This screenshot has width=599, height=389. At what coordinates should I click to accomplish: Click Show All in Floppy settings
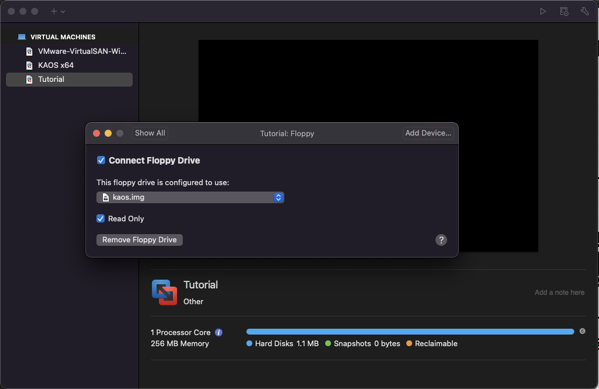(150, 133)
